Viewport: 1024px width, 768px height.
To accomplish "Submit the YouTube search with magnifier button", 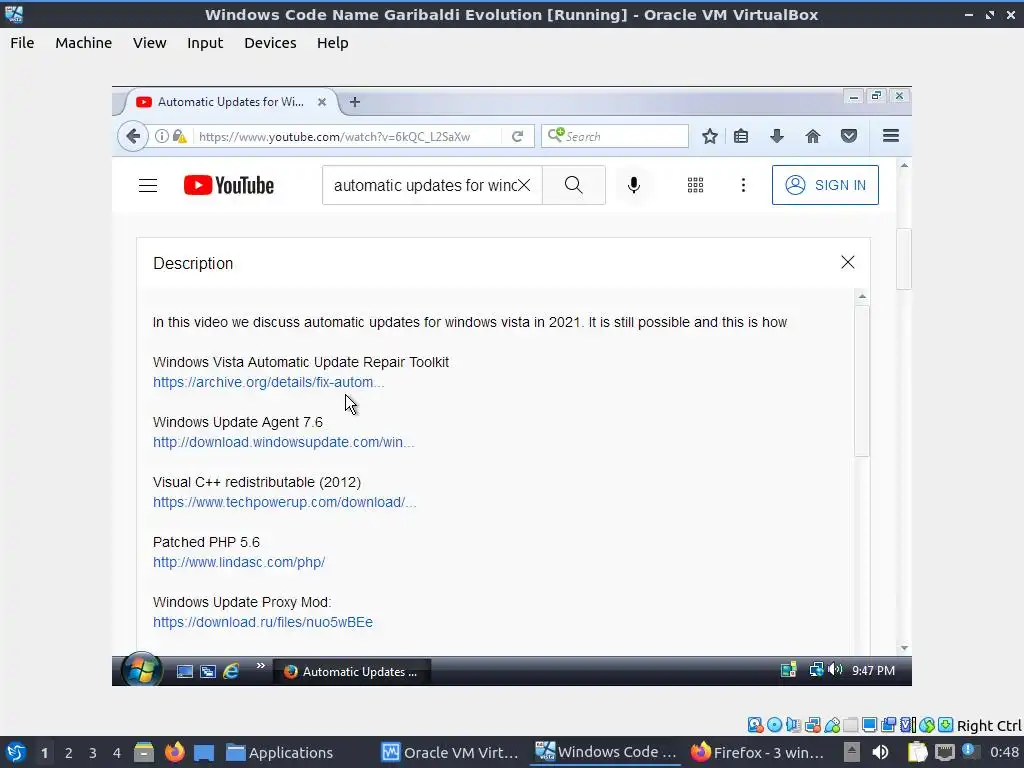I will click(573, 185).
